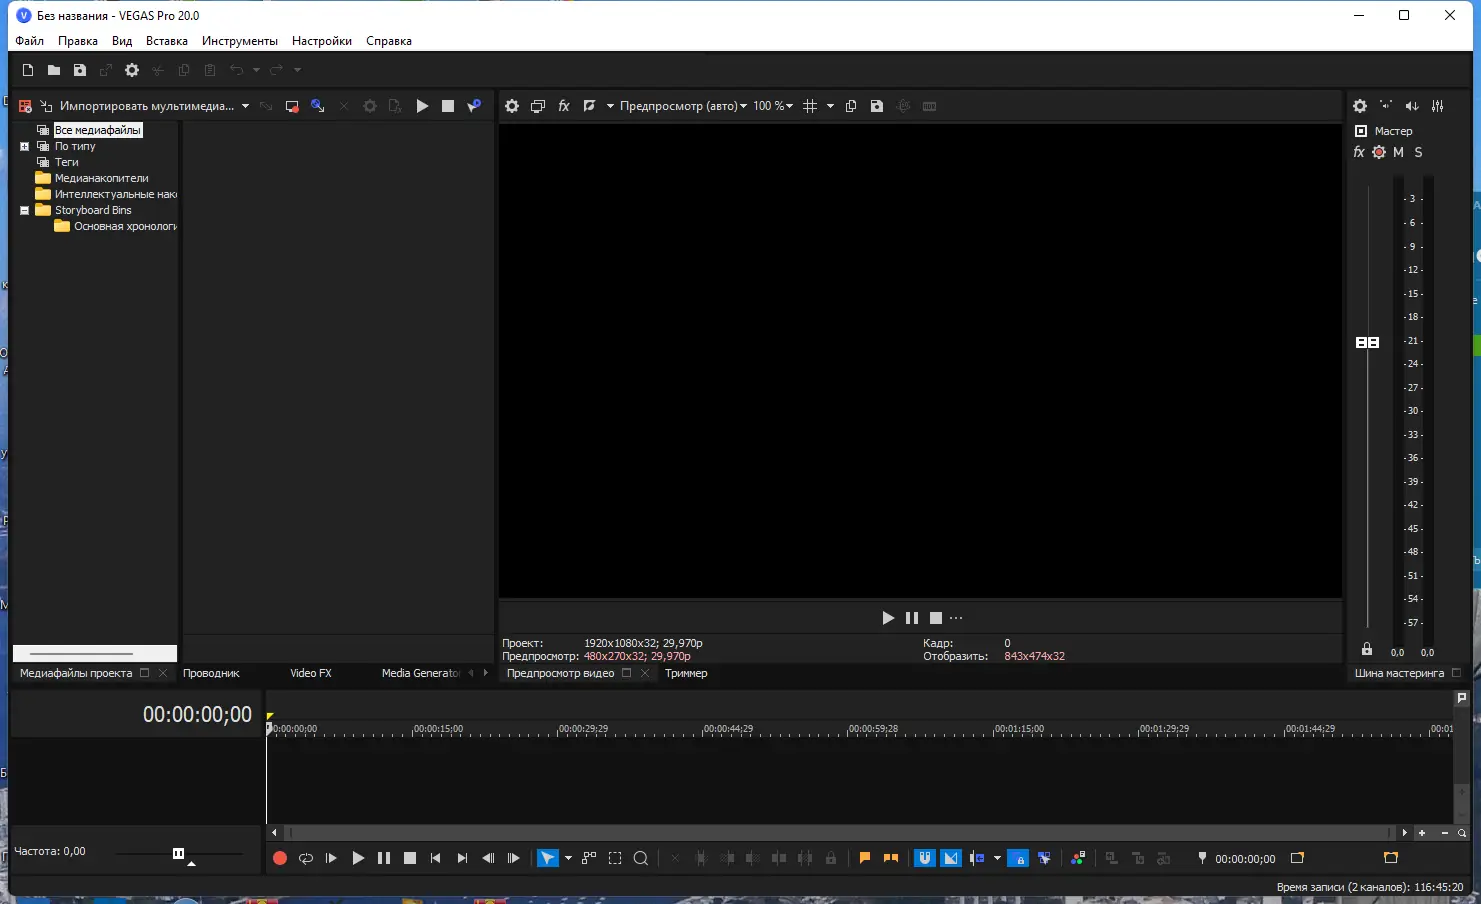This screenshot has width=1481, height=904.
Task: Copy preview snapshot to clipboard
Action: point(851,105)
